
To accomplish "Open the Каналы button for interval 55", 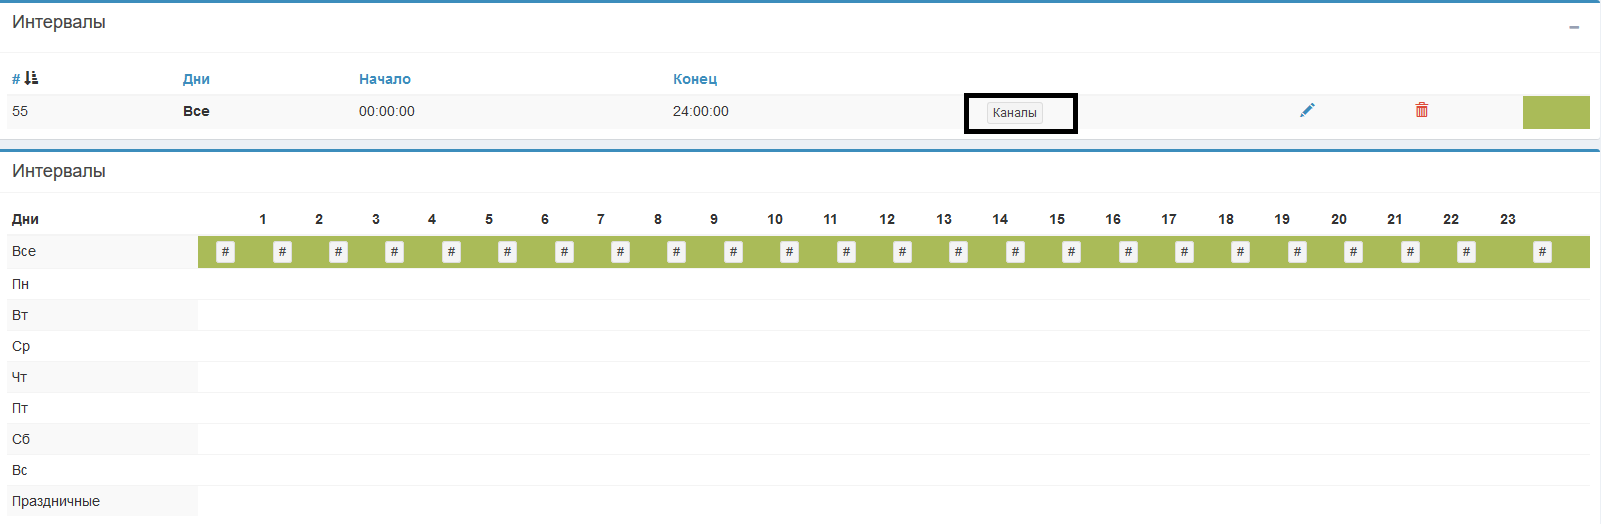I will pyautogui.click(x=1014, y=113).
